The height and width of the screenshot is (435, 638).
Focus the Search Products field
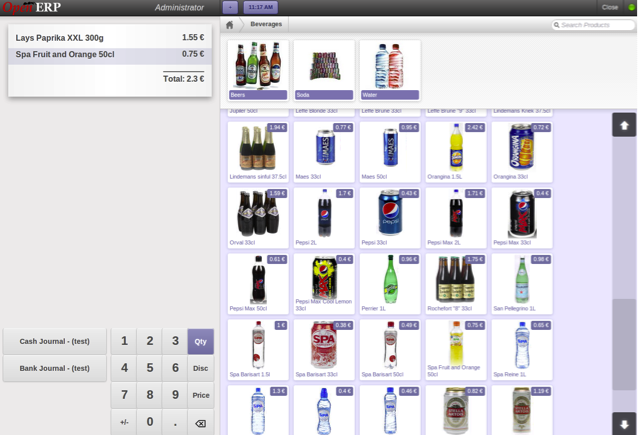pyautogui.click(x=593, y=25)
